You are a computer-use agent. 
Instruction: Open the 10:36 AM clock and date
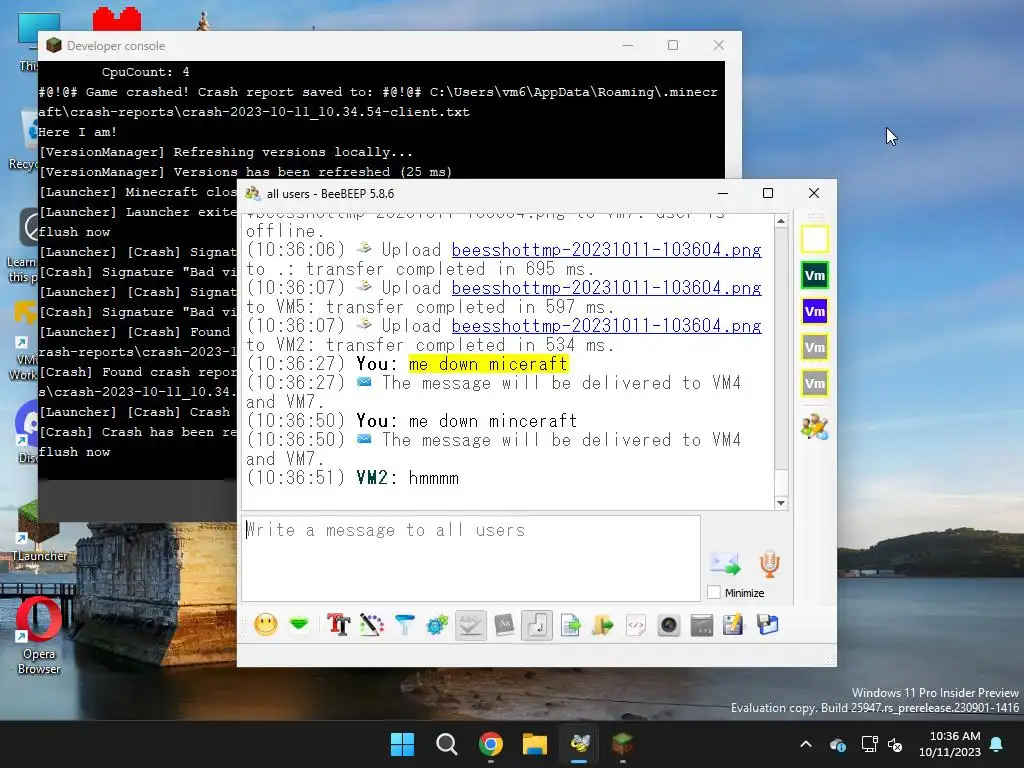pos(950,744)
